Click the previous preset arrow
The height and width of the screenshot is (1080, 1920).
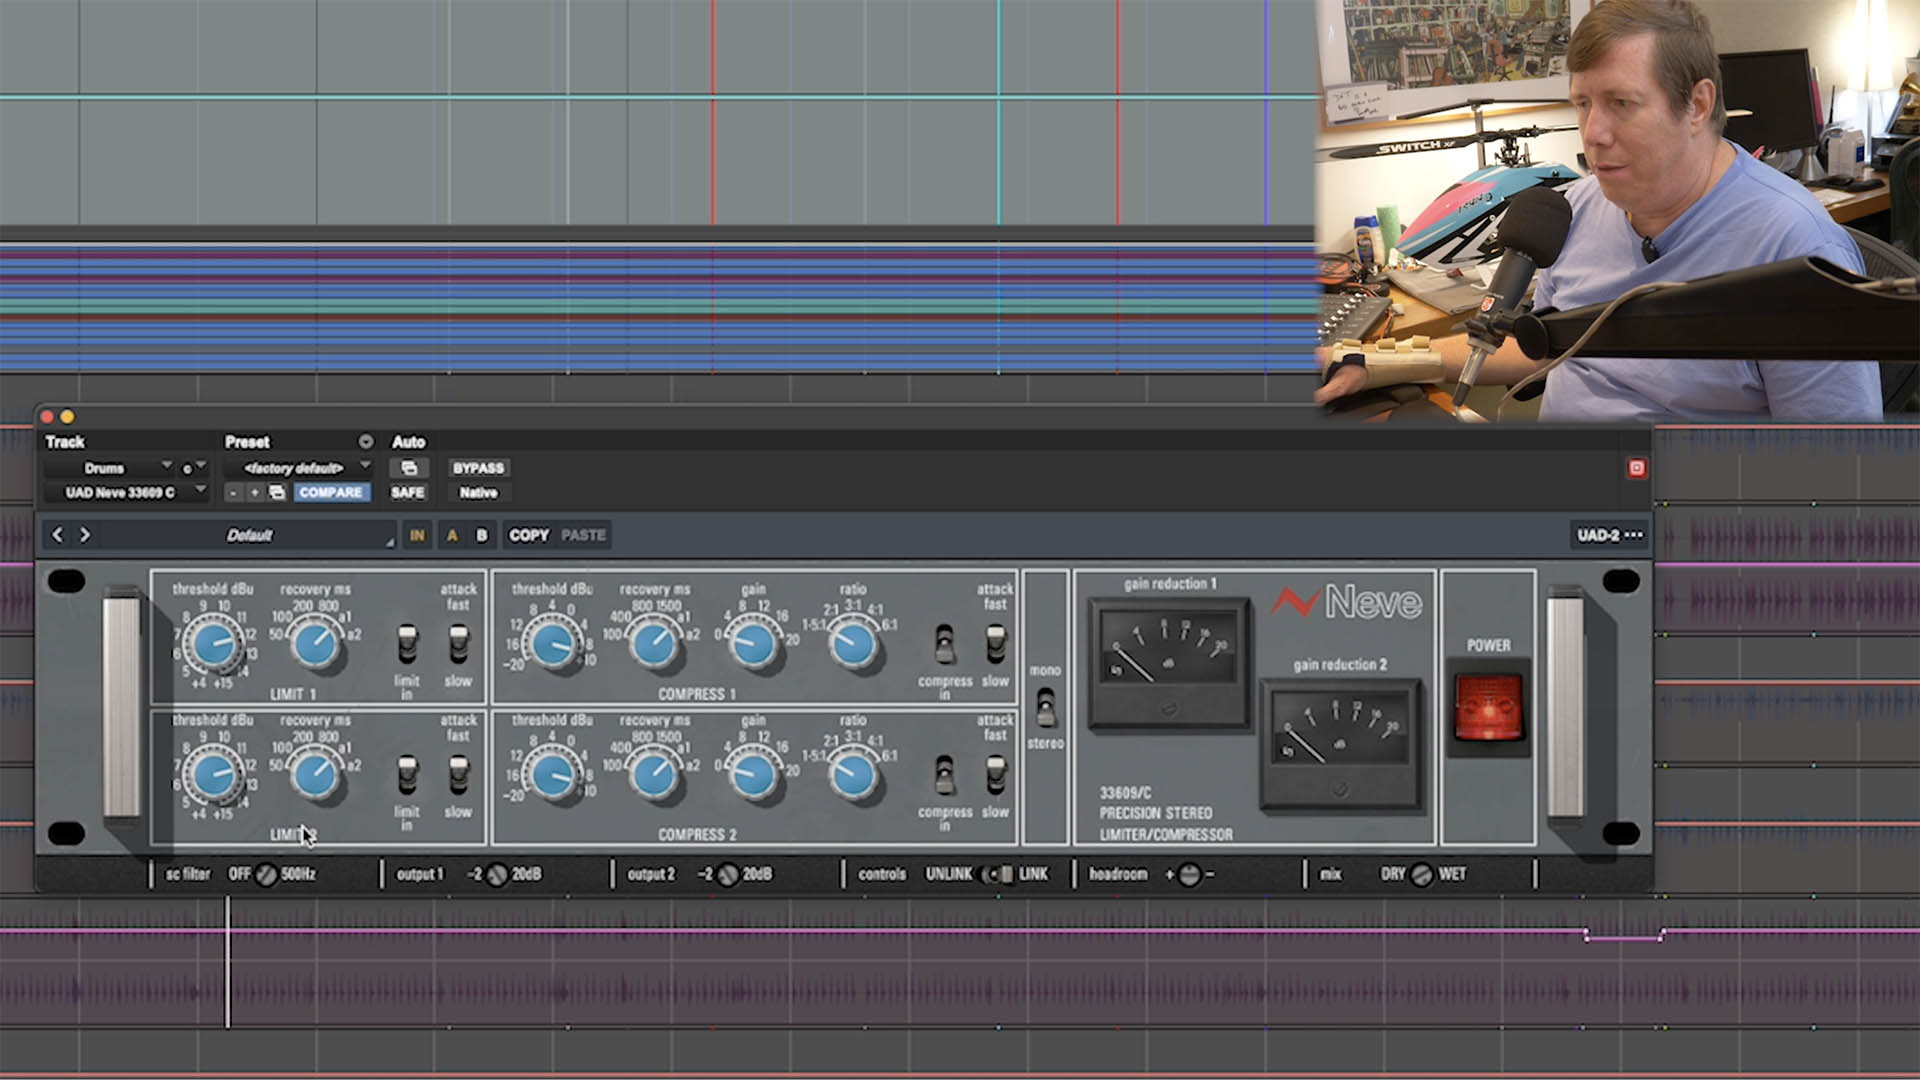tap(57, 535)
